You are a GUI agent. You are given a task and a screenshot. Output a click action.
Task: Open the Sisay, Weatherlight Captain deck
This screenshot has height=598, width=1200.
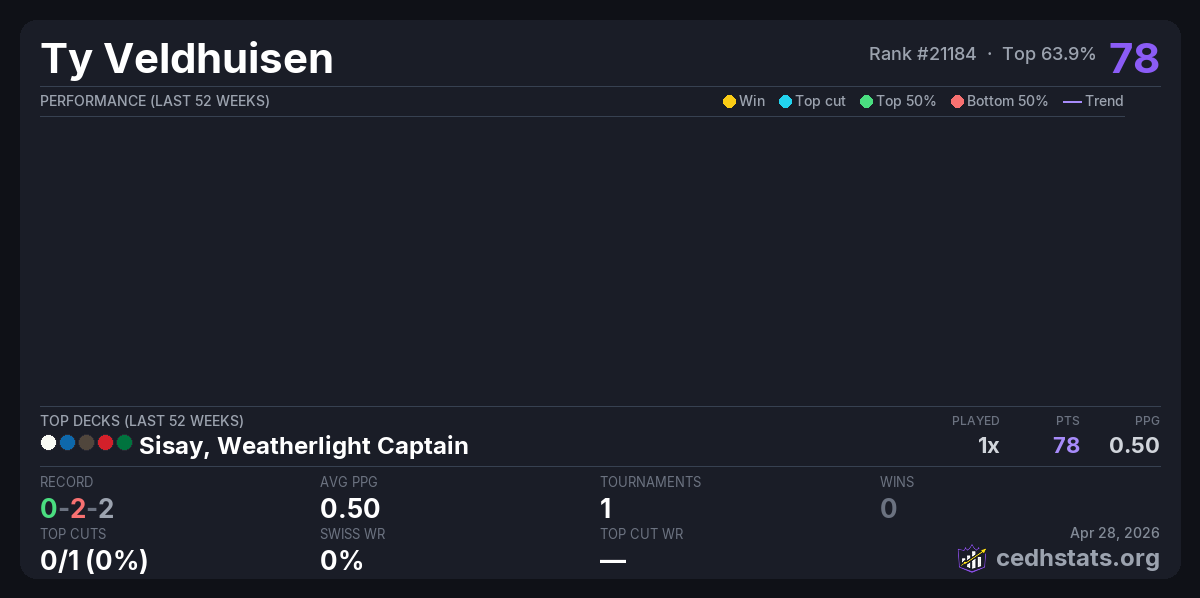pyautogui.click(x=303, y=445)
